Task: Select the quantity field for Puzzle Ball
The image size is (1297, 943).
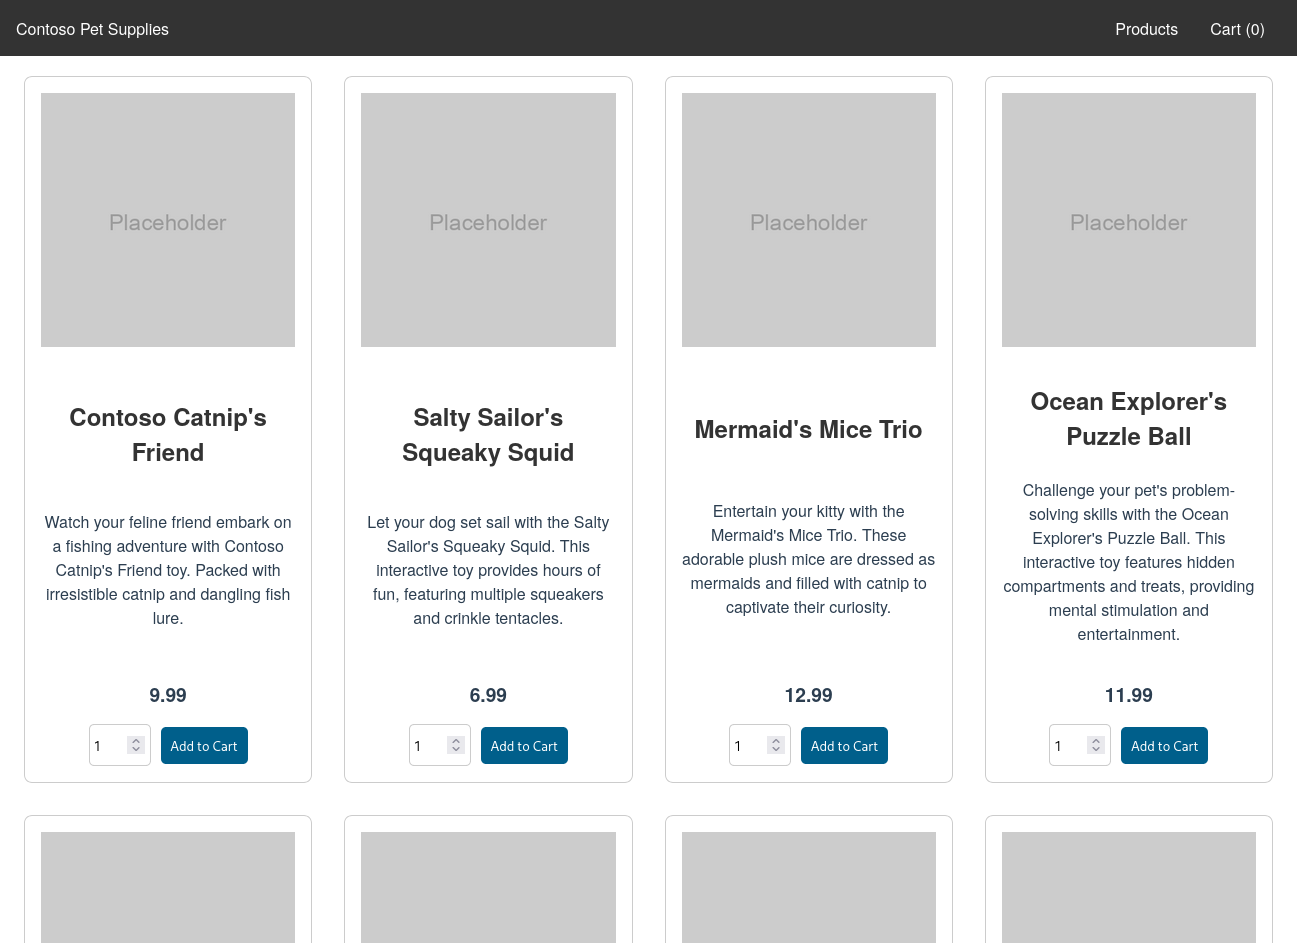Action: click(x=1070, y=745)
